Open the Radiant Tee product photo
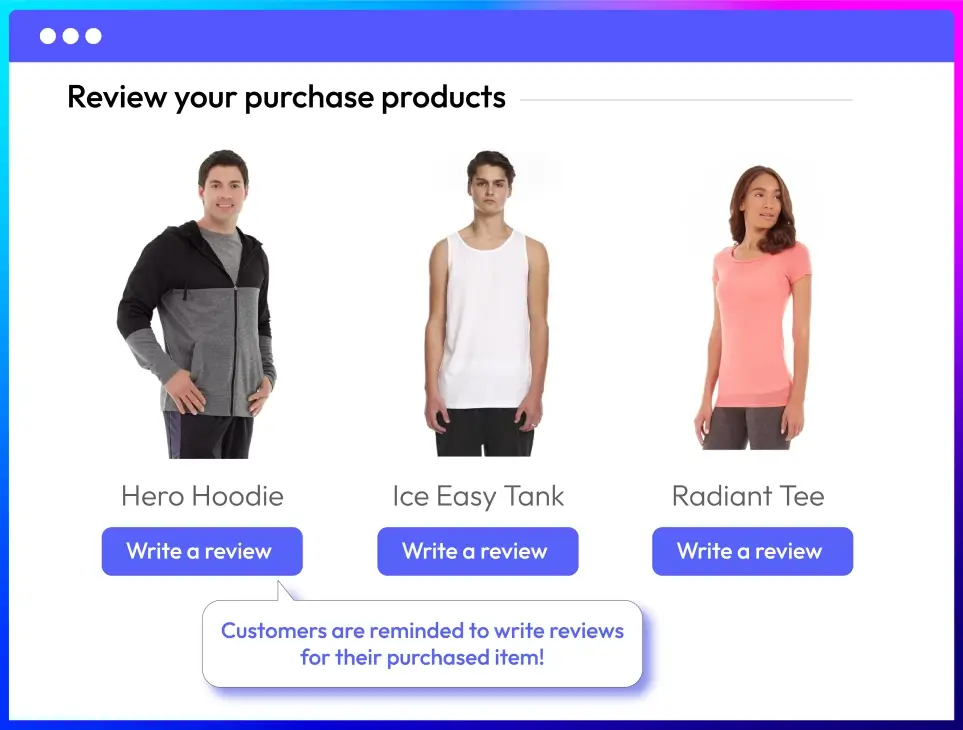Image resolution: width=963 pixels, height=730 pixels. [754, 307]
